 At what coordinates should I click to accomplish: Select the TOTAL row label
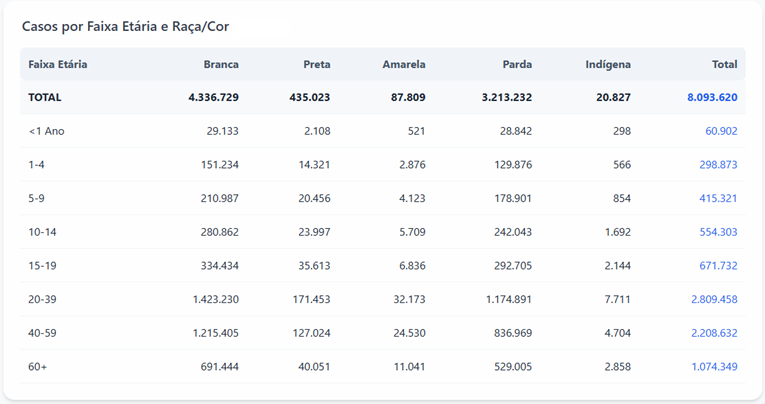45,97
